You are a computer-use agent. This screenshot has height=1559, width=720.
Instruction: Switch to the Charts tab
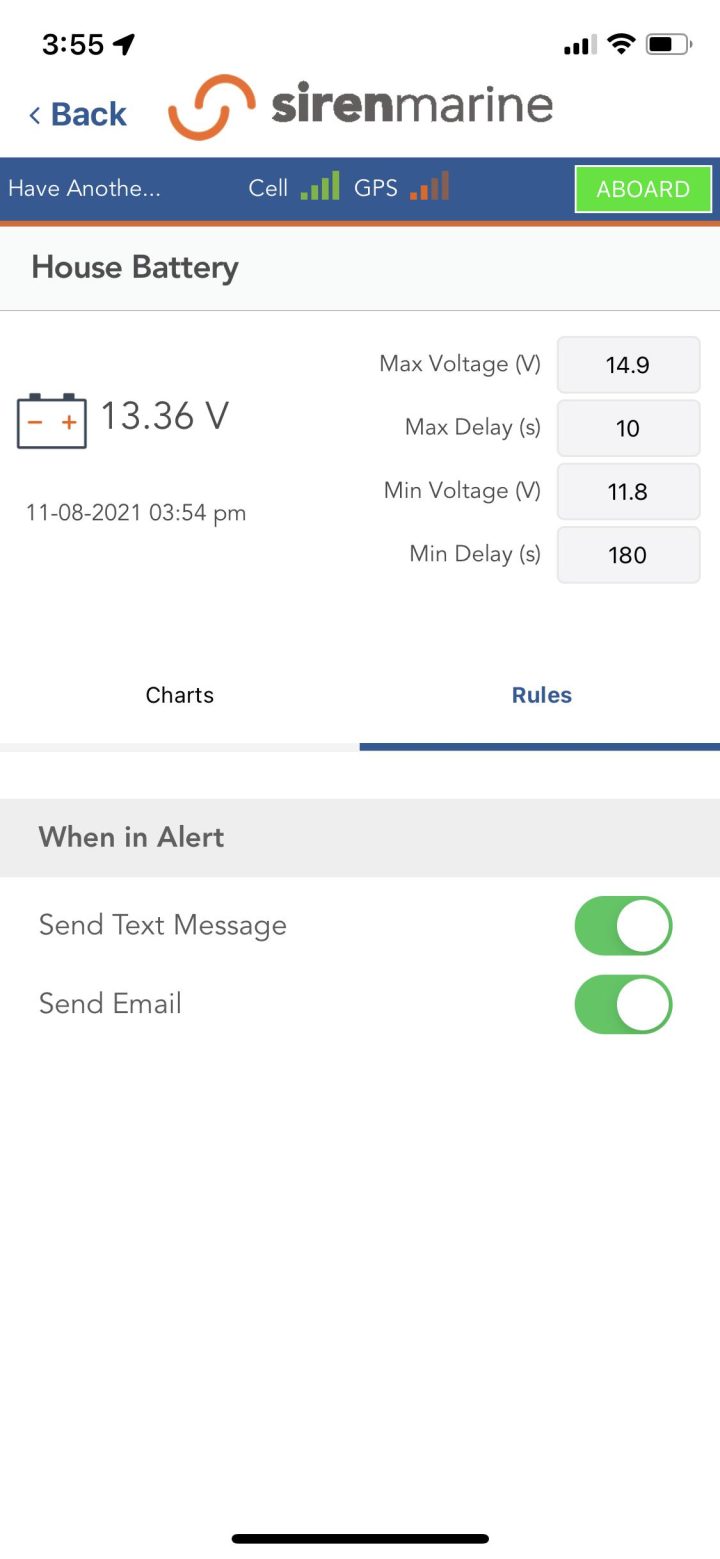tap(180, 696)
